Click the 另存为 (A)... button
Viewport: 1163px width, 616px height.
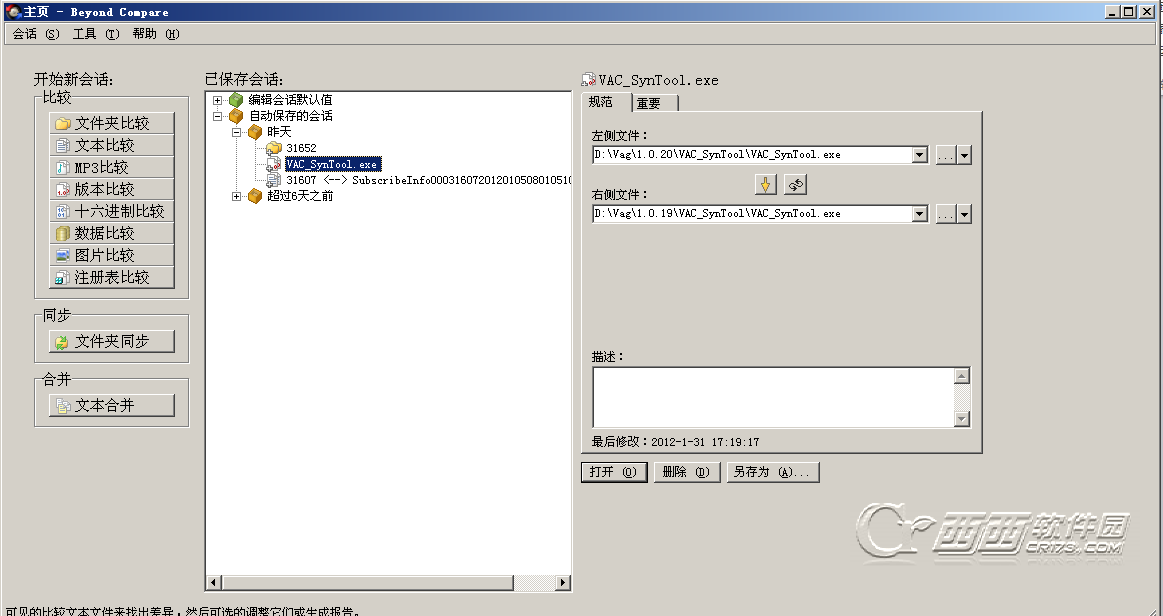773,472
